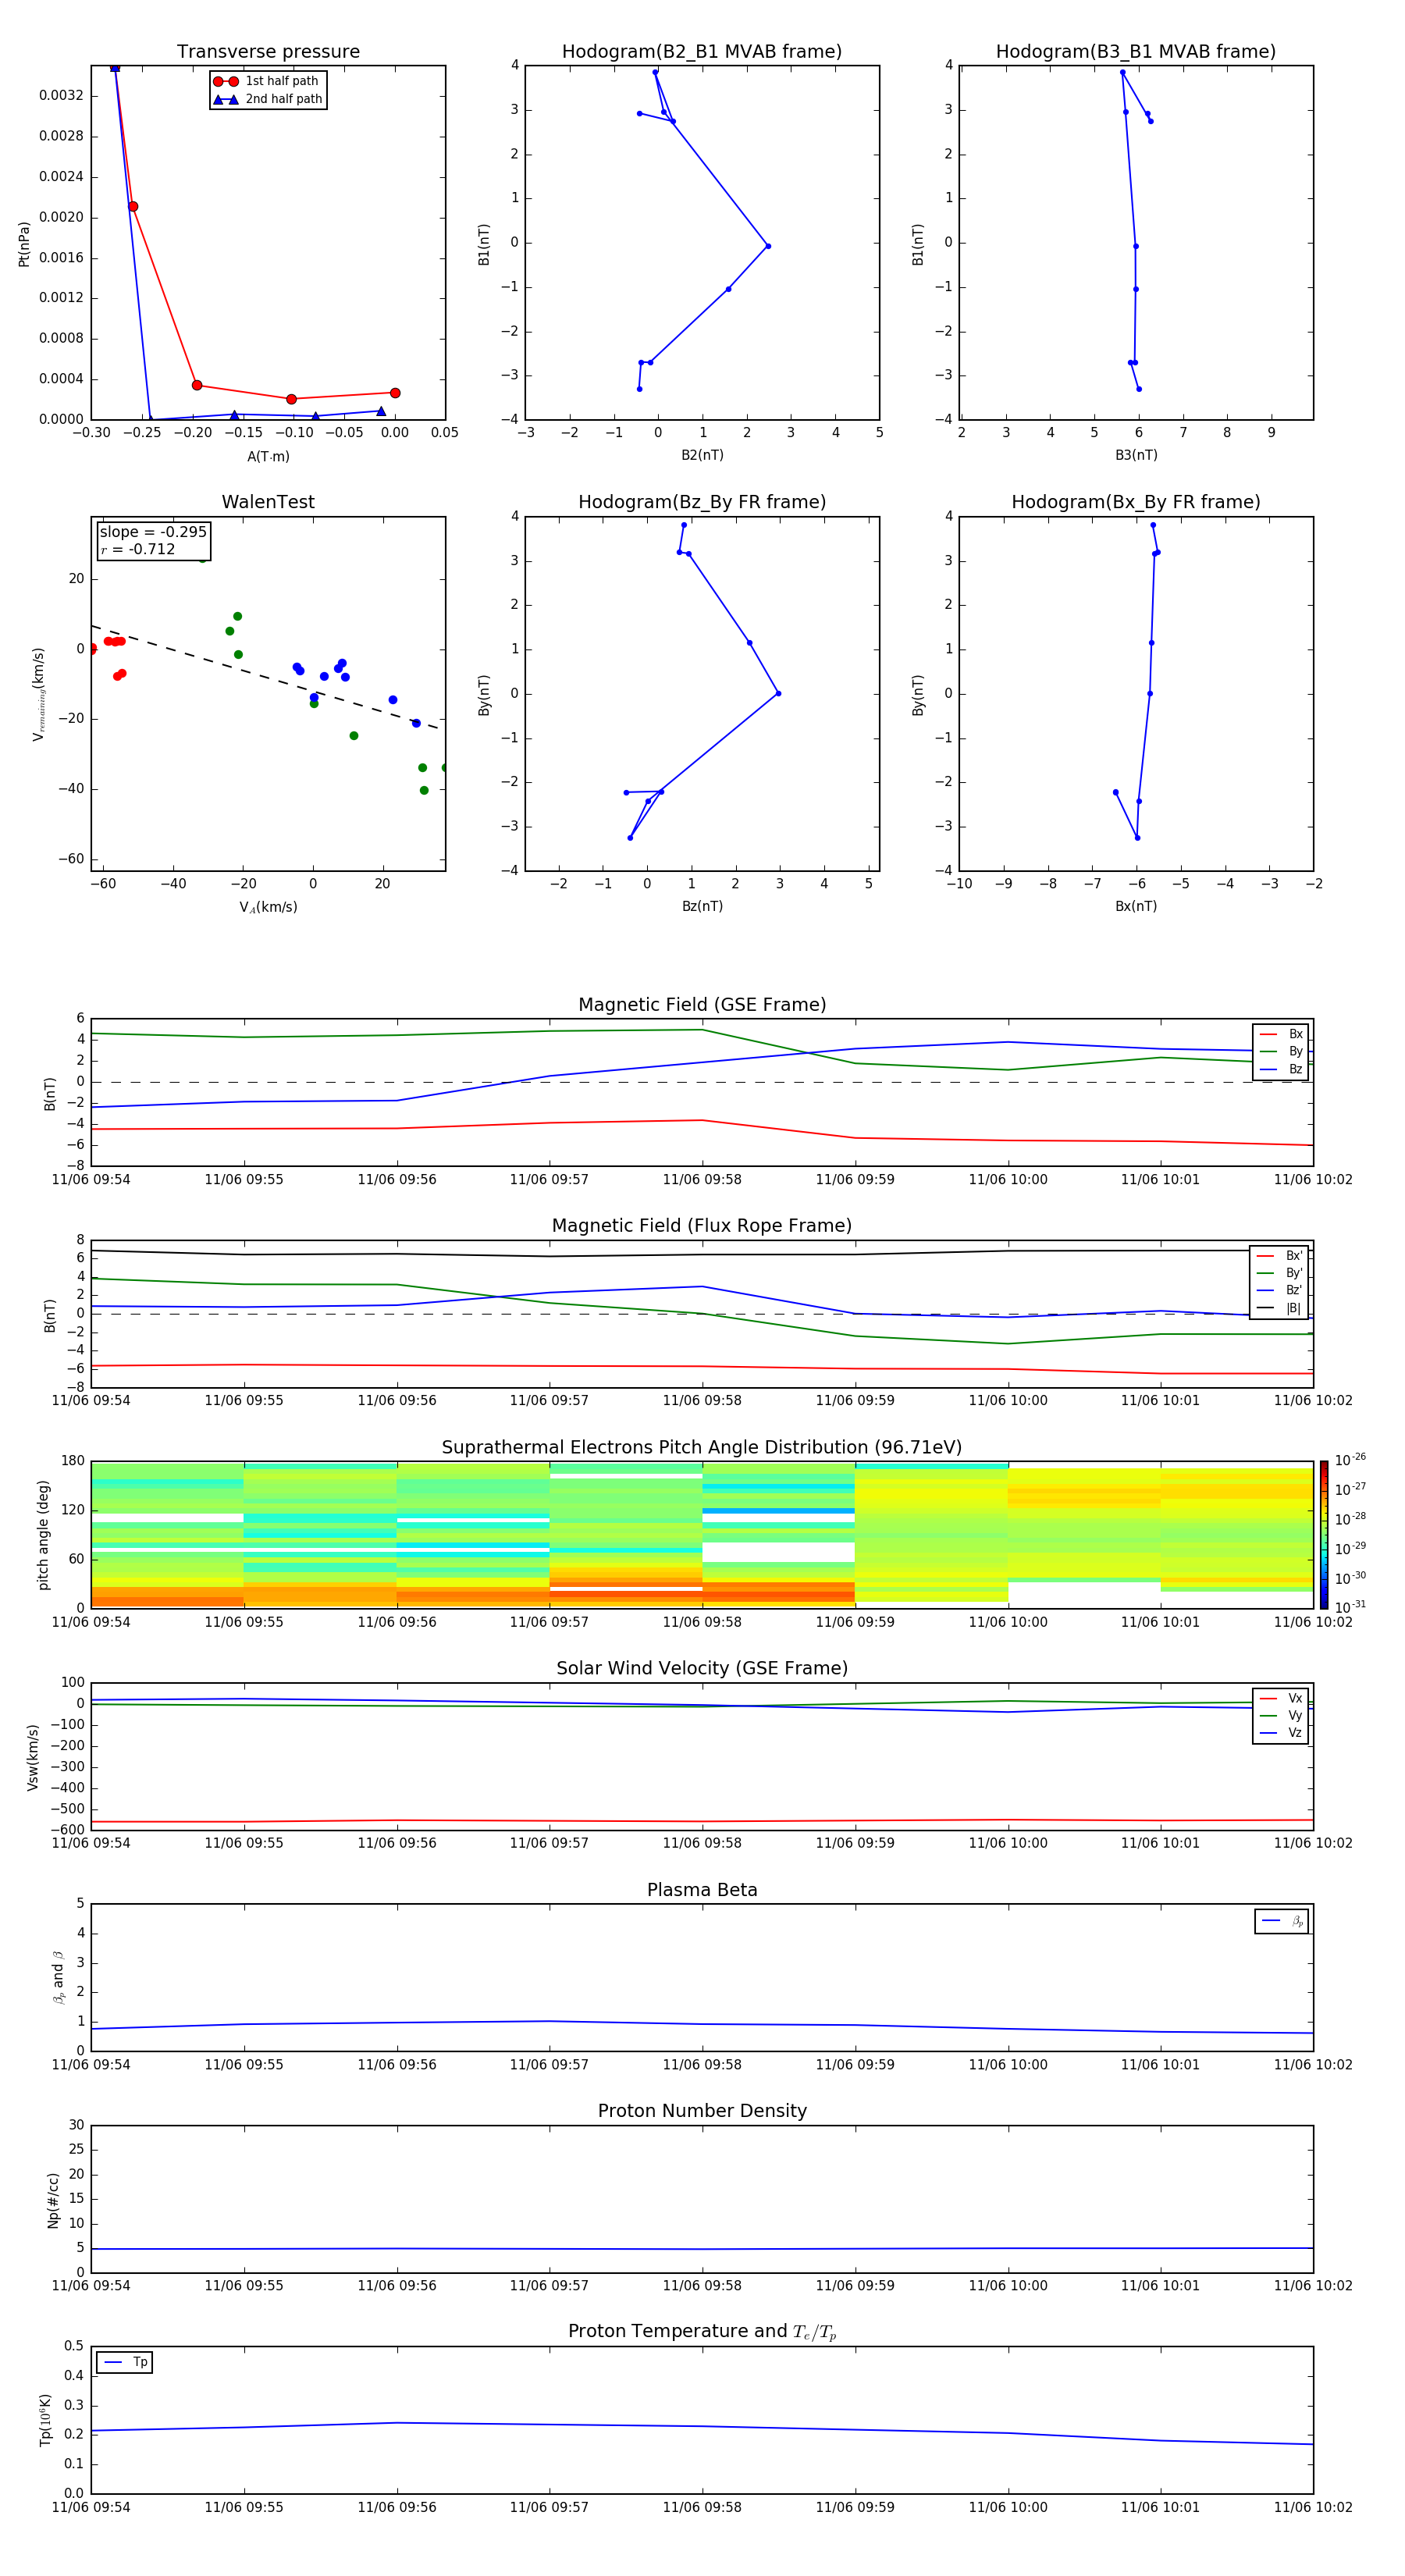Screen dimensions: 1405x2576
Task: Select the '2nd half path' legend entry
Action: pos(267,99)
